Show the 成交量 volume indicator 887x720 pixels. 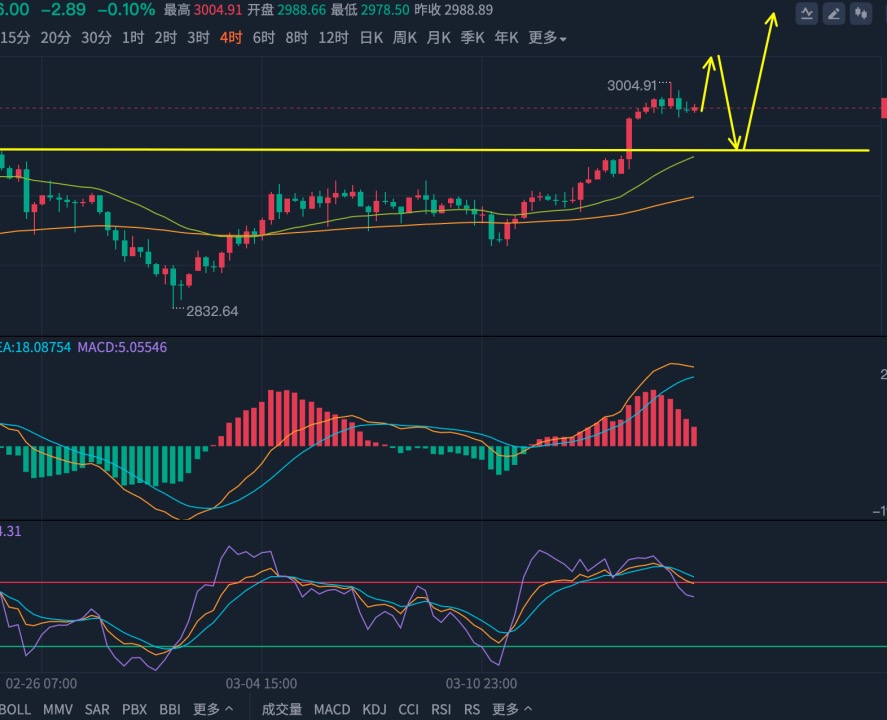coord(282,709)
